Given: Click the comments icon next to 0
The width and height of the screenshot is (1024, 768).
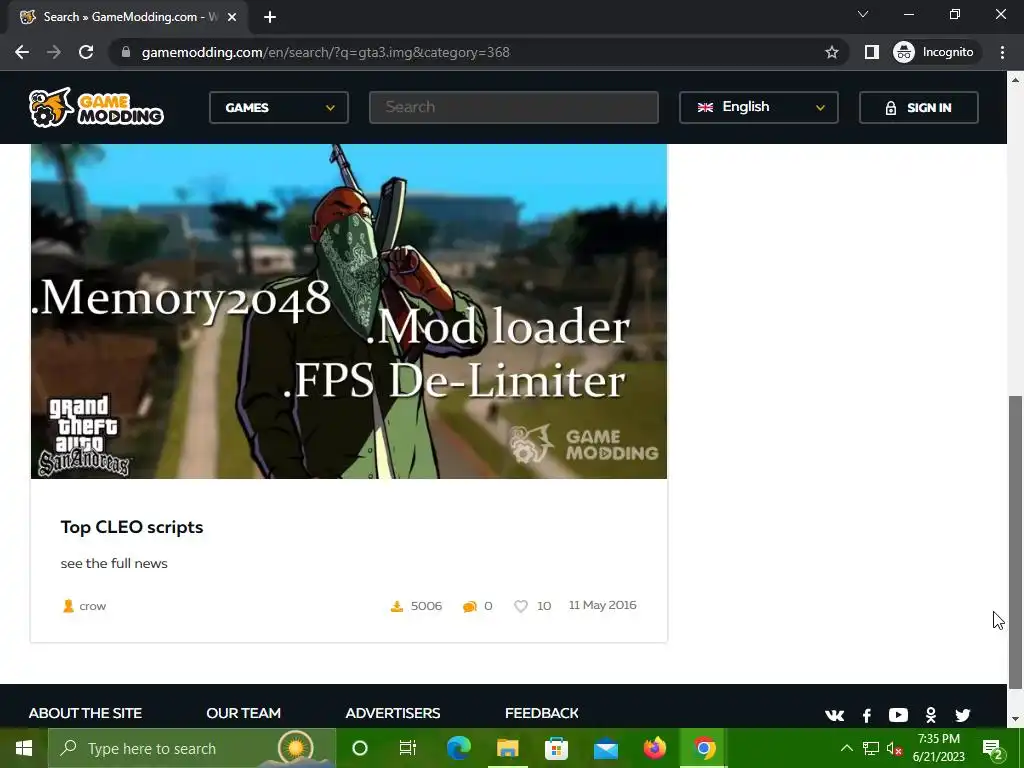Looking at the screenshot, I should point(470,607).
